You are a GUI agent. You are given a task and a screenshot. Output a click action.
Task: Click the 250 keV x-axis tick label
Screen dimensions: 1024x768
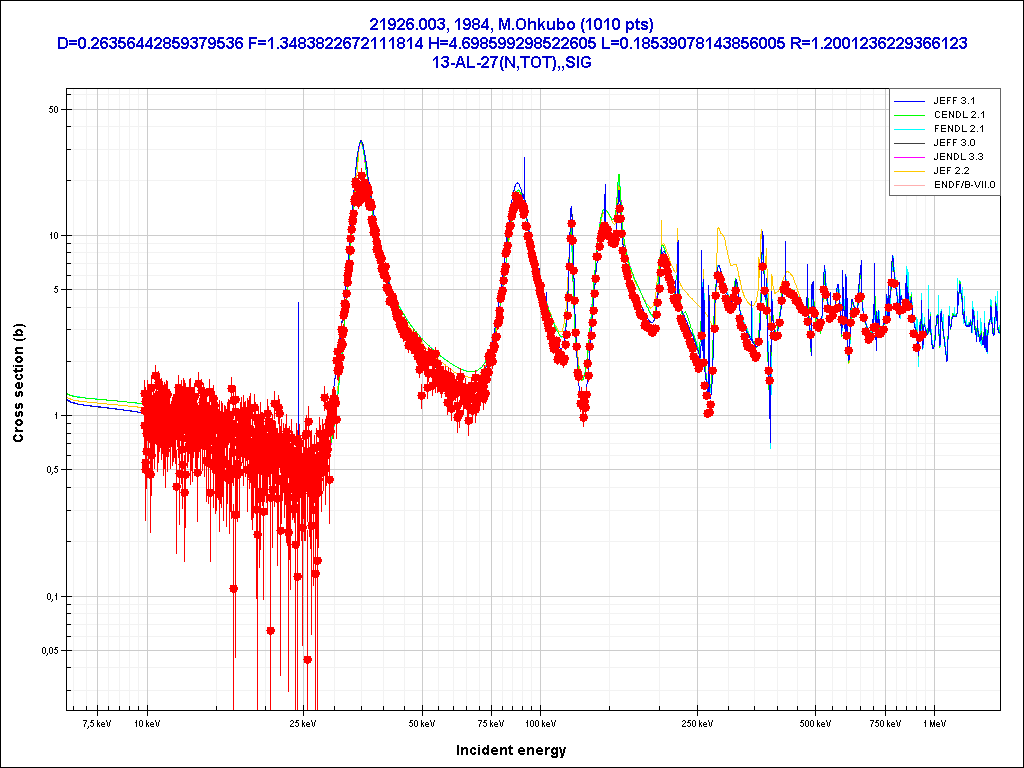pos(697,723)
